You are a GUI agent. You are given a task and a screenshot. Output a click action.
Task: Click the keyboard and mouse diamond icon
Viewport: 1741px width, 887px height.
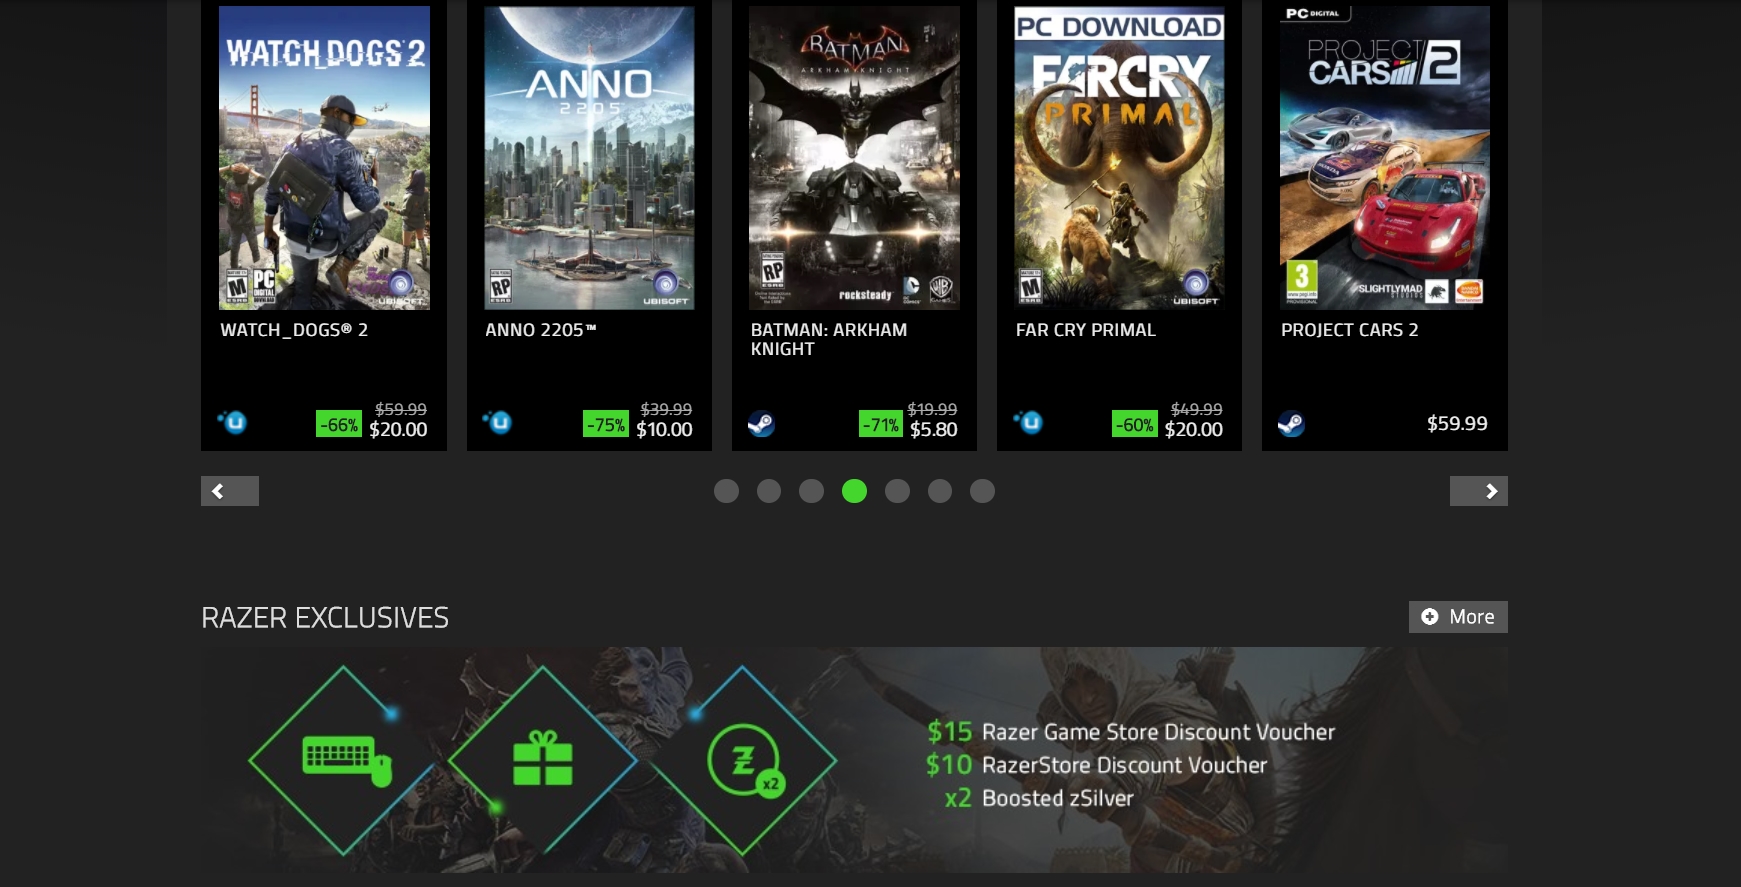[344, 760]
